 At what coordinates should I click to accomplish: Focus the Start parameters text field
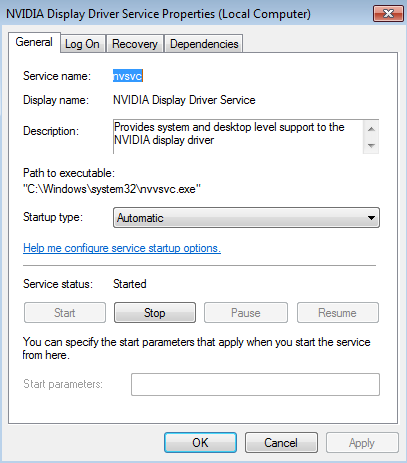[x=255, y=384]
